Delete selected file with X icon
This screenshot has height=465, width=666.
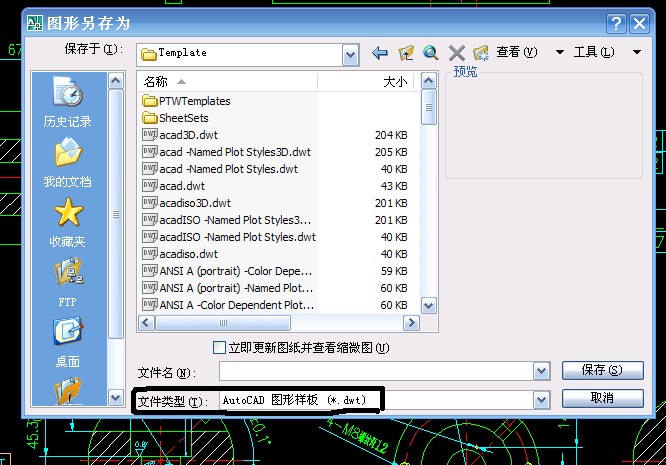[457, 53]
